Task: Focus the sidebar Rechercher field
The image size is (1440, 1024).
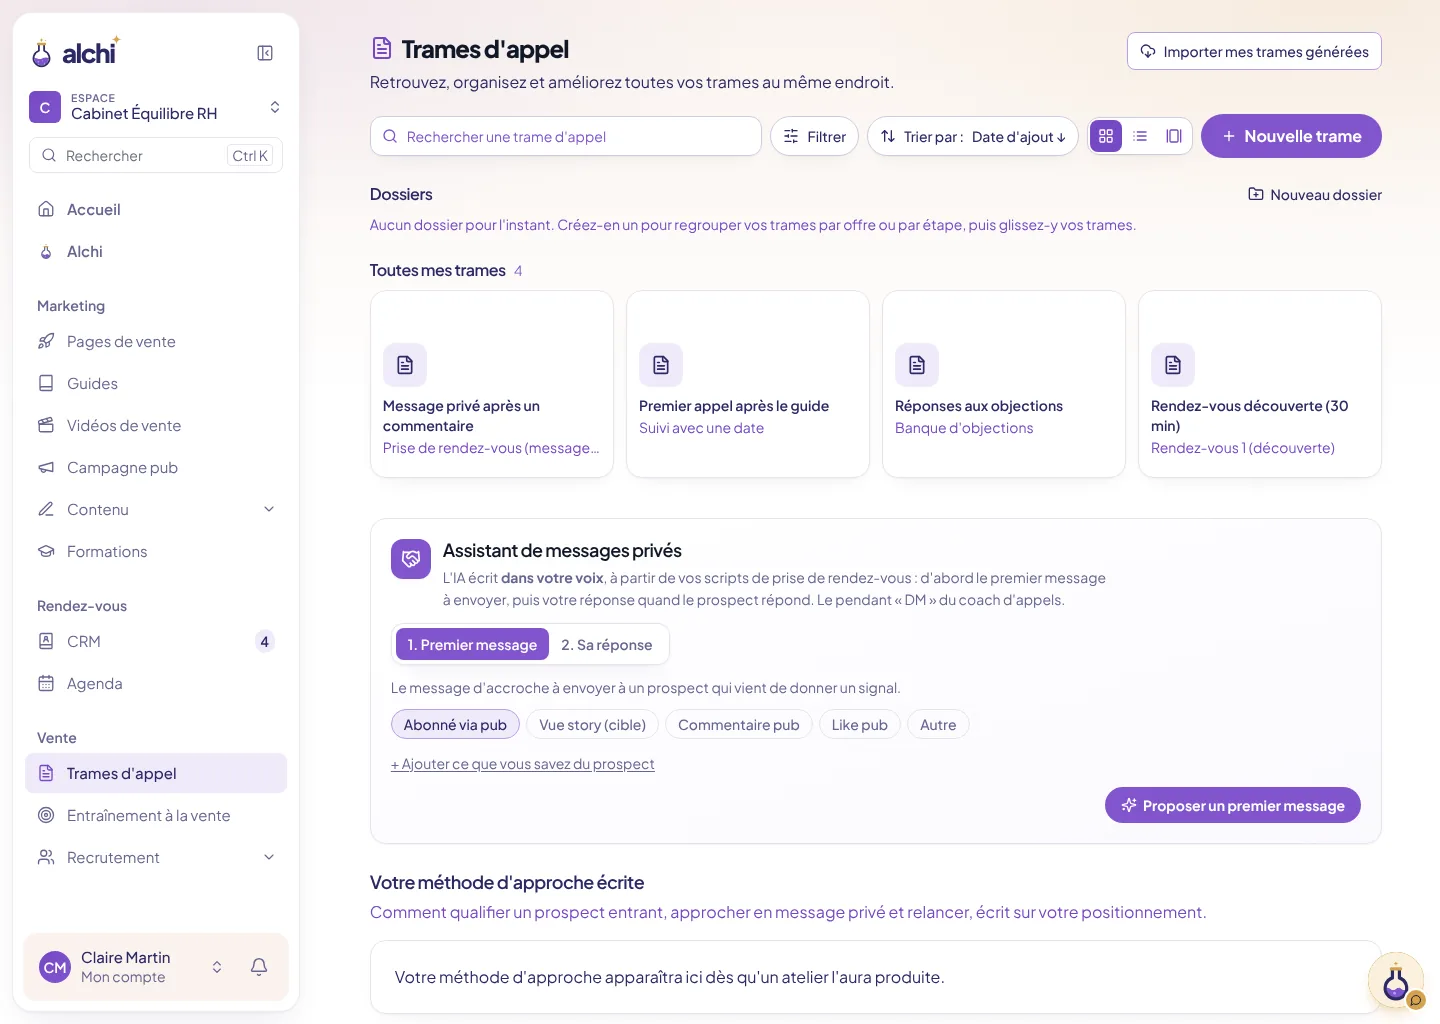Action: click(156, 155)
